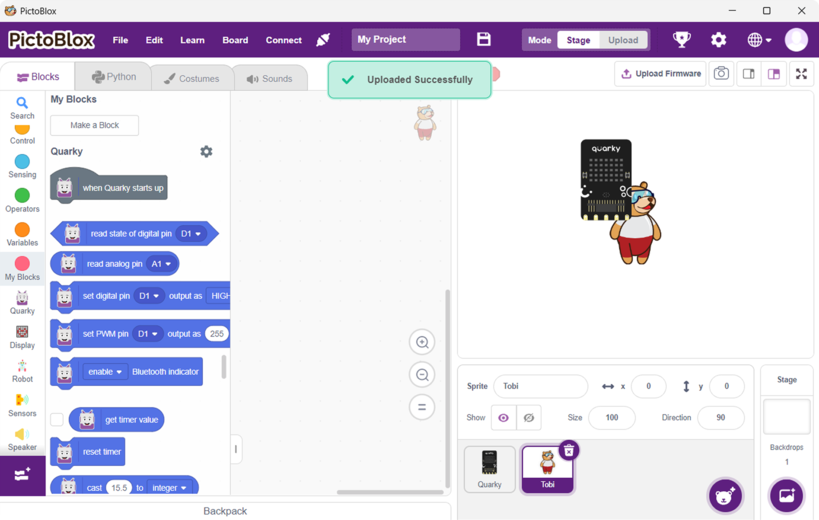The height and width of the screenshot is (520, 819).
Task: Take a stage snapshot with camera icon
Action: pyautogui.click(x=721, y=74)
